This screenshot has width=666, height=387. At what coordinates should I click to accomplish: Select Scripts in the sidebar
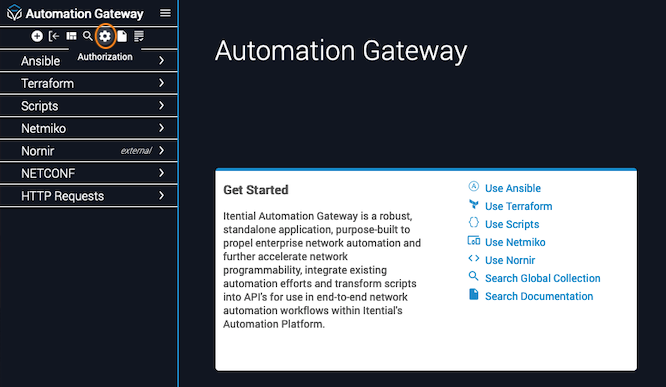click(88, 106)
